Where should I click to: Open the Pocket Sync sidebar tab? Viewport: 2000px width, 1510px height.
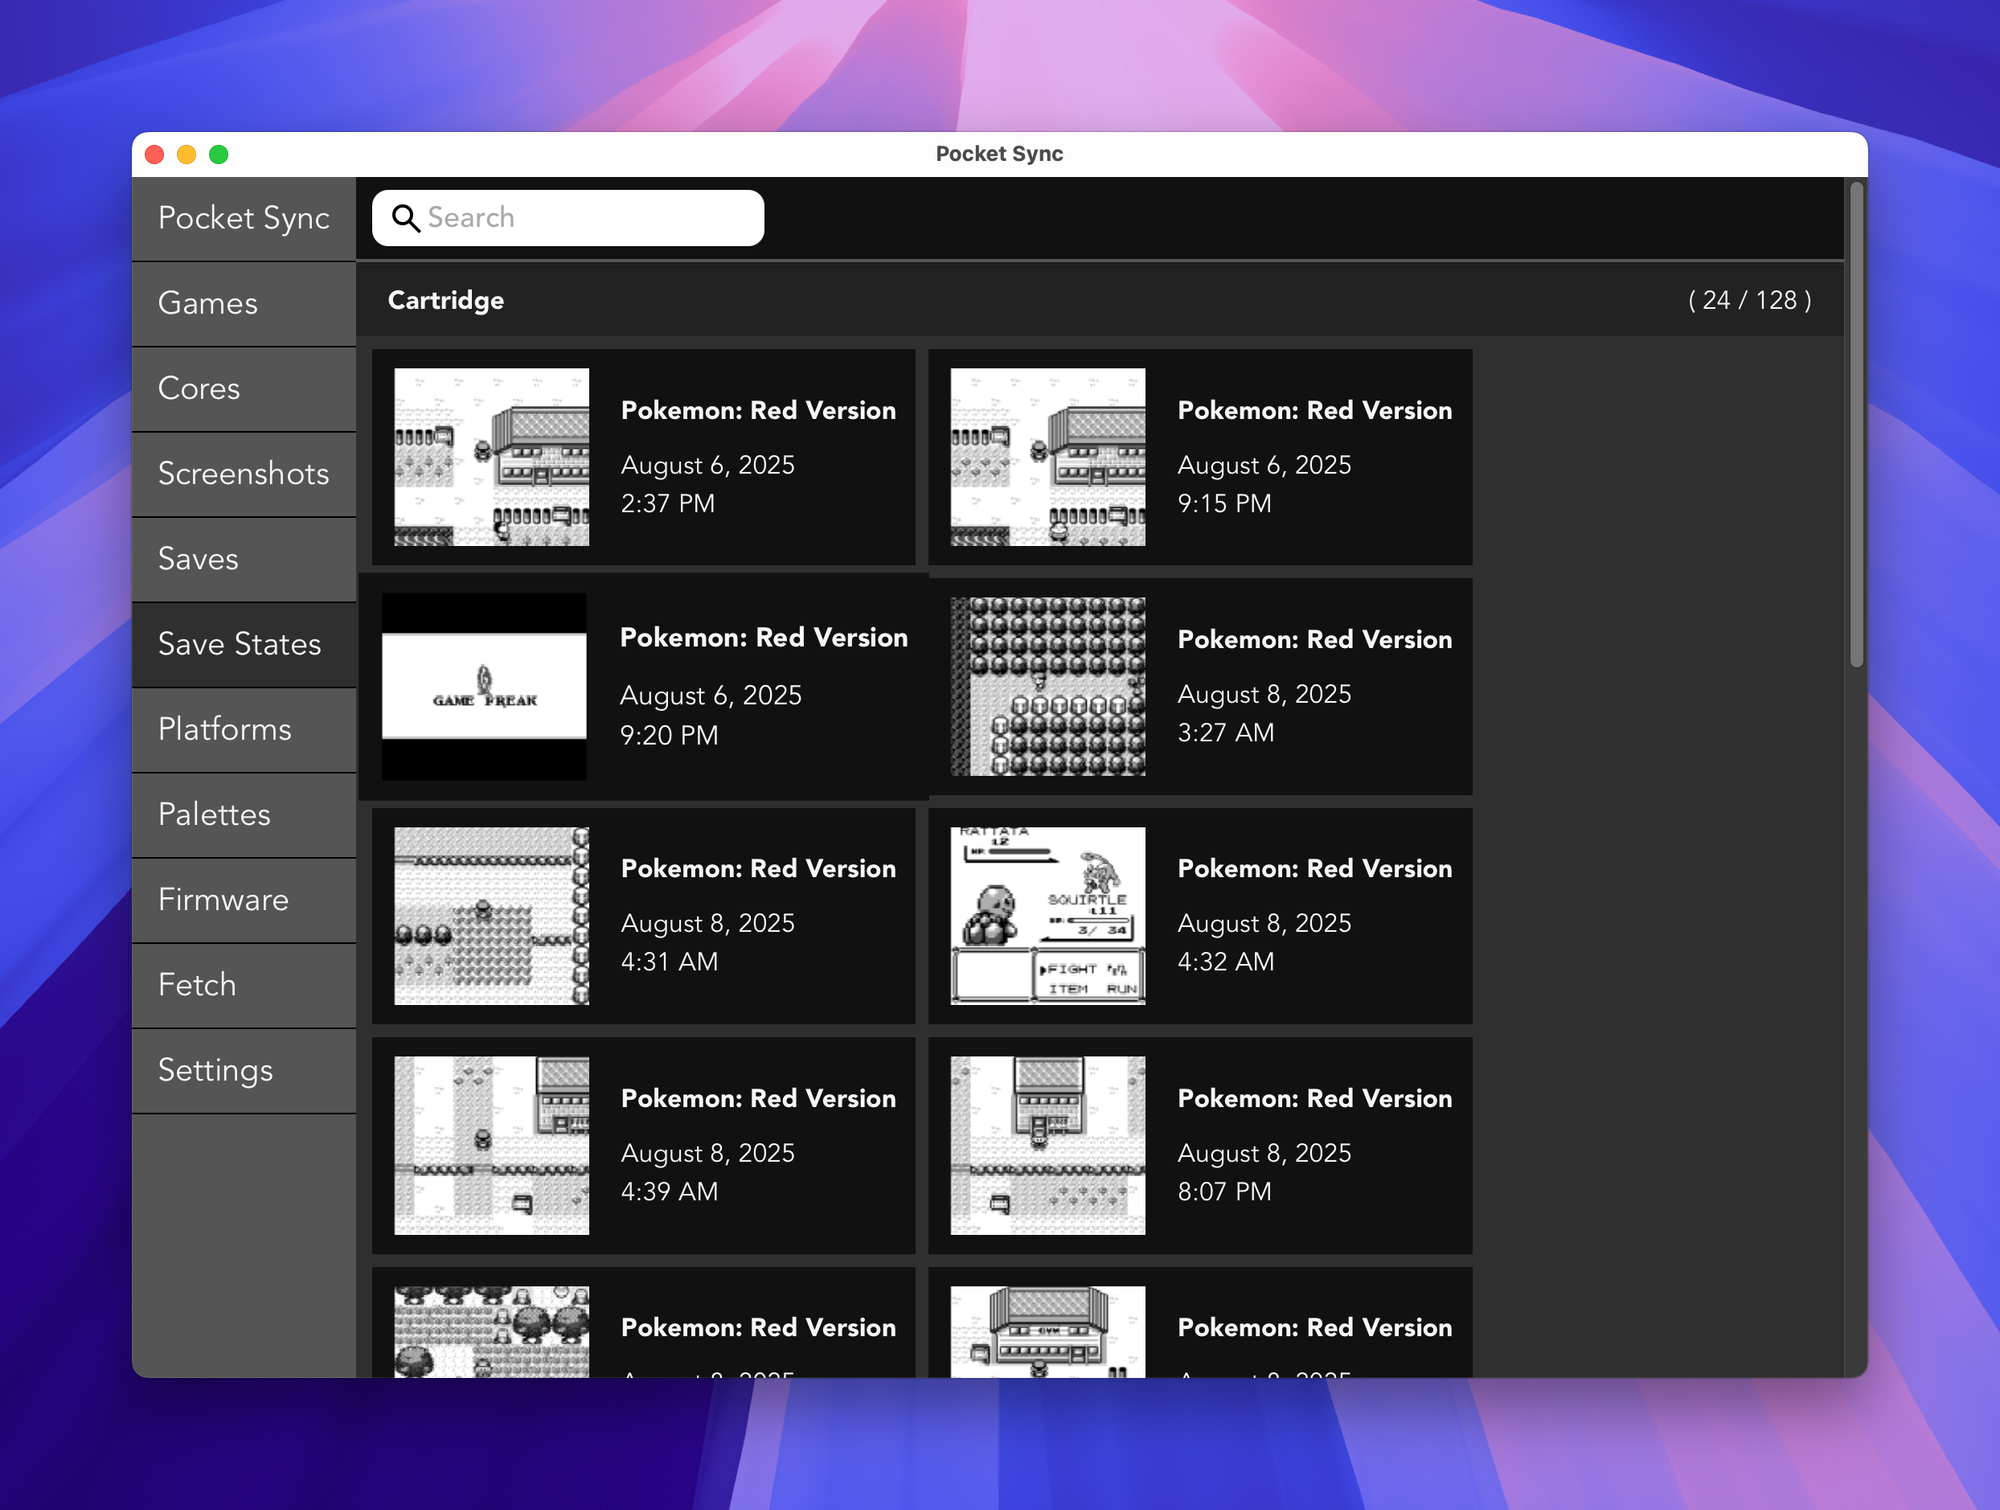[x=244, y=218]
